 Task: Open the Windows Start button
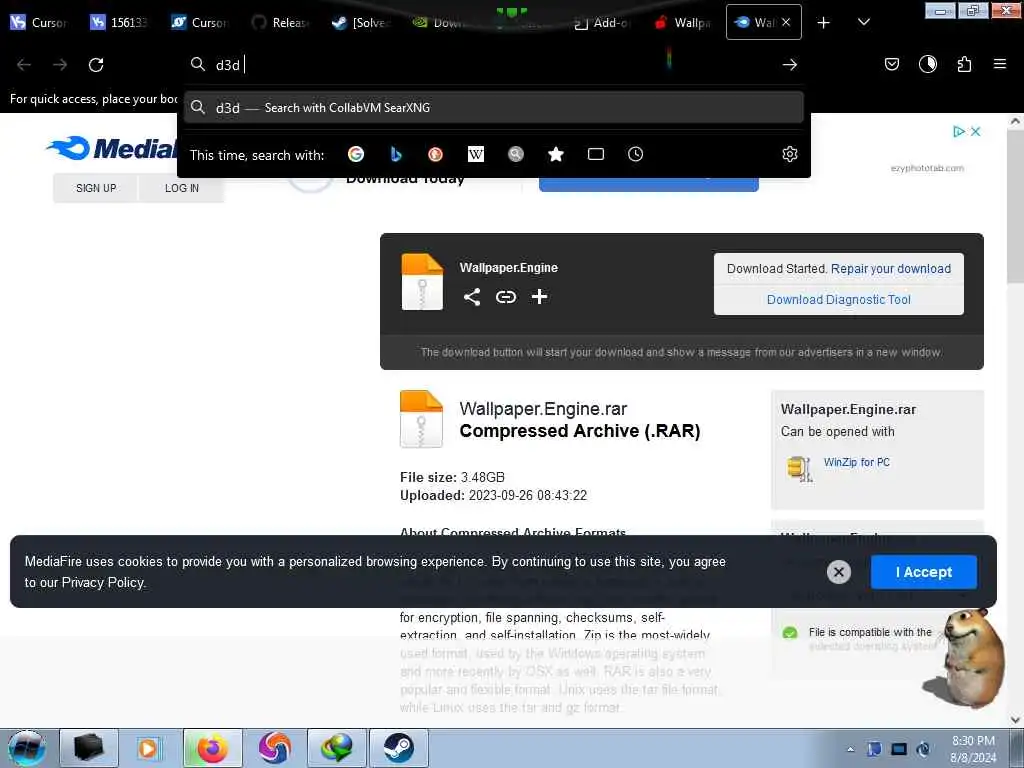(x=27, y=748)
